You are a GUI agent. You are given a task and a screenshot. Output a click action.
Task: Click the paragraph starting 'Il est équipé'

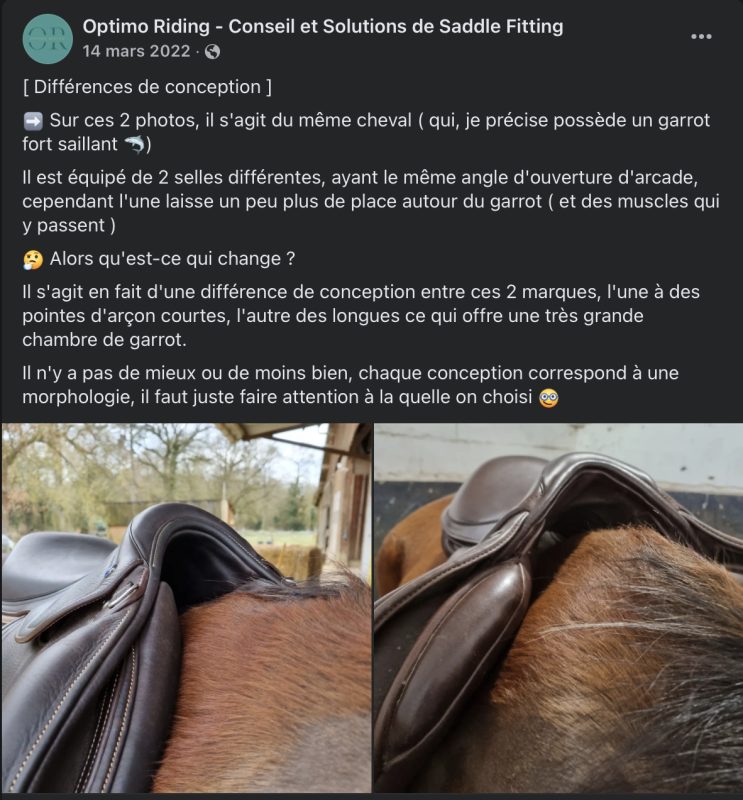coord(371,201)
